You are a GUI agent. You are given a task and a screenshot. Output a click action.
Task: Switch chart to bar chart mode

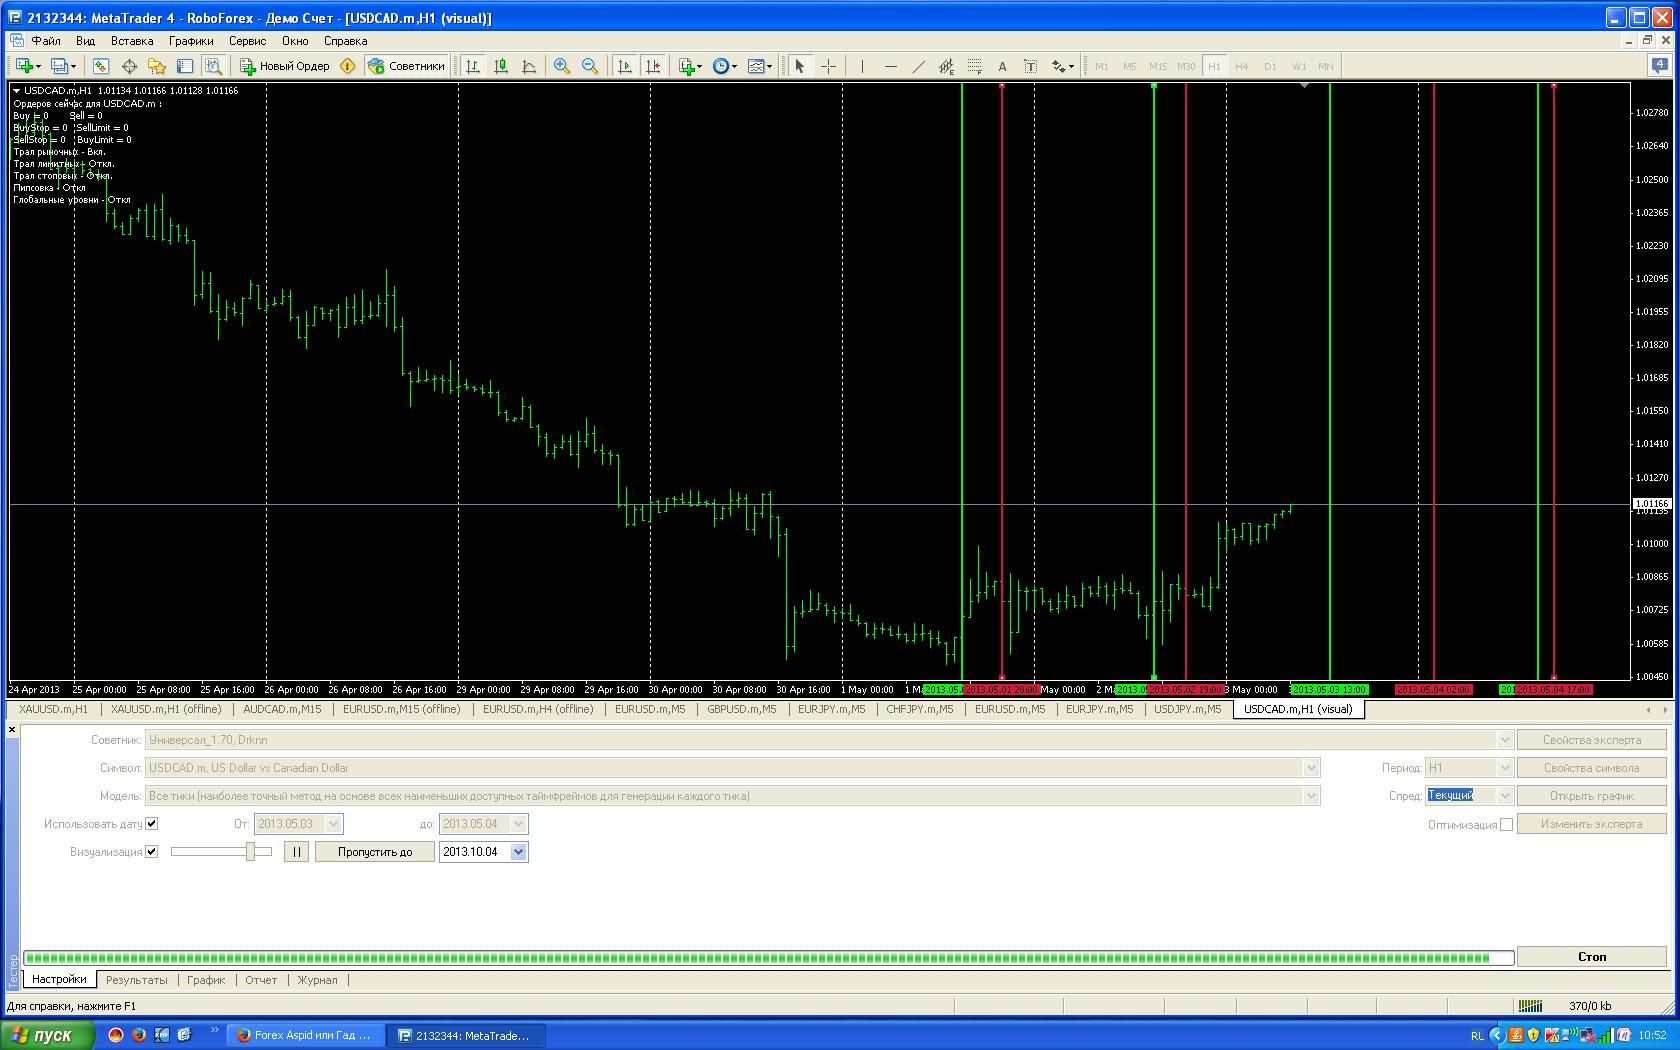click(473, 66)
